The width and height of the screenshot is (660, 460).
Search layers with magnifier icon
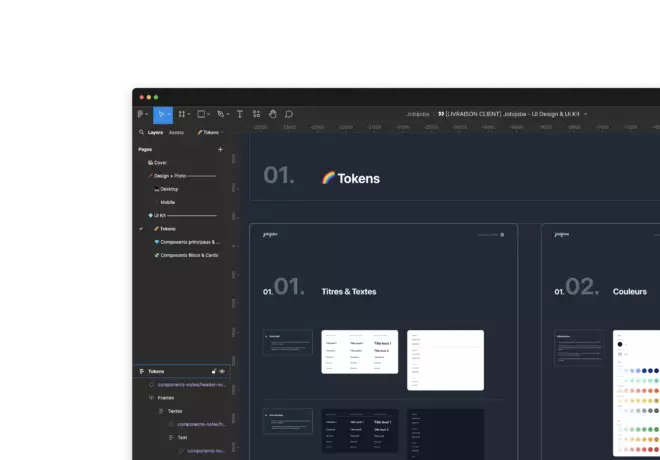click(x=141, y=132)
